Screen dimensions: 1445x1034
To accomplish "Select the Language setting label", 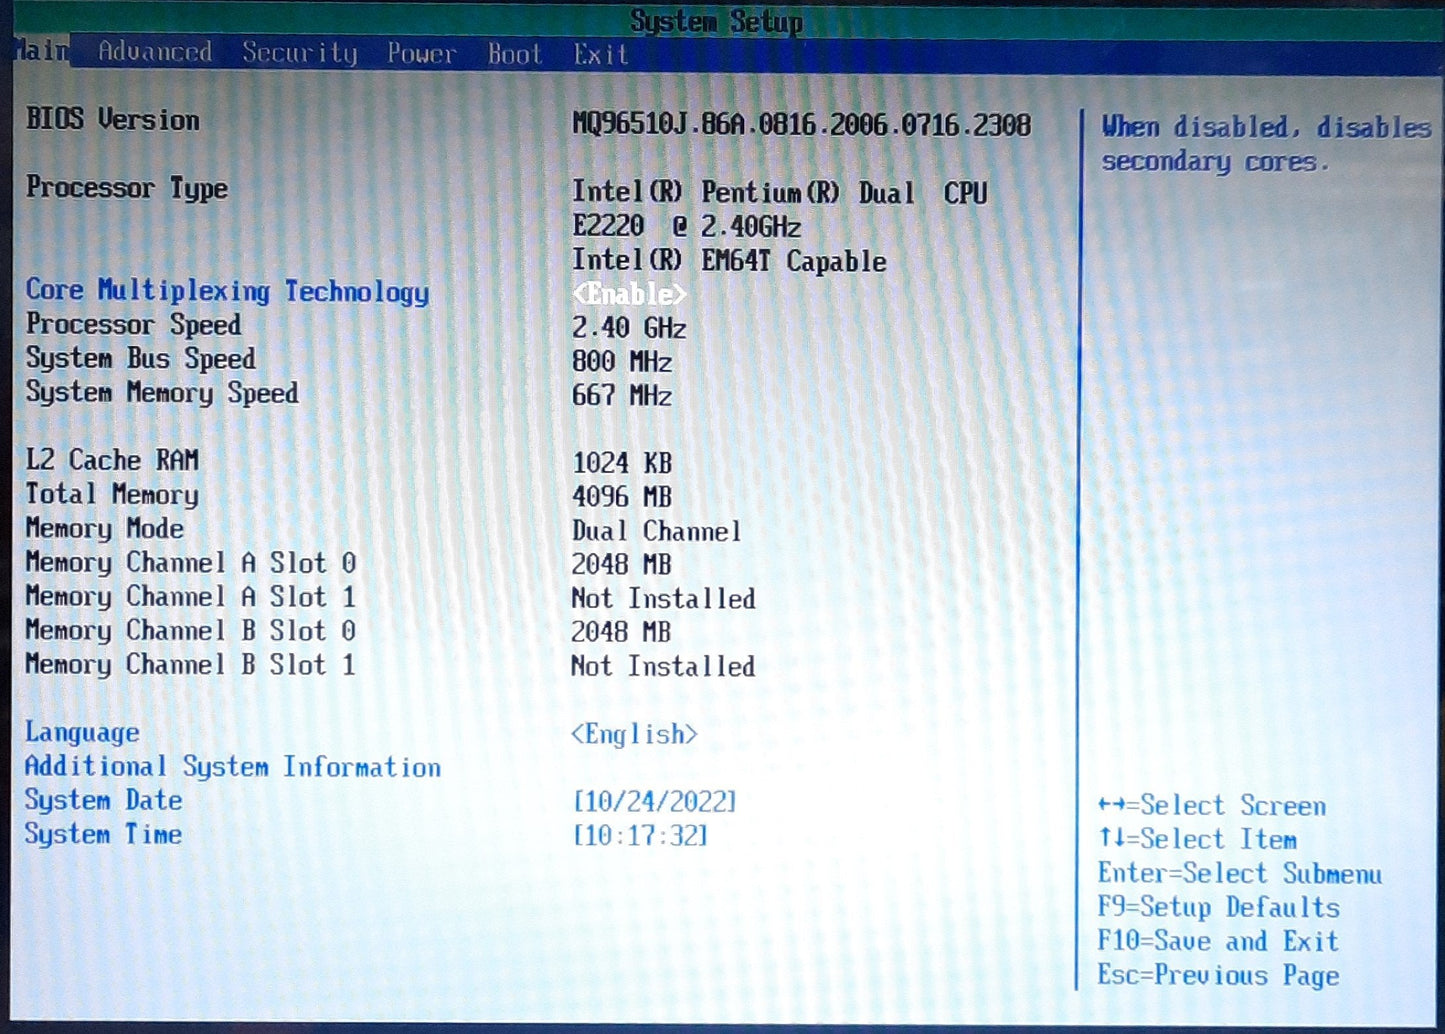I will coord(82,733).
